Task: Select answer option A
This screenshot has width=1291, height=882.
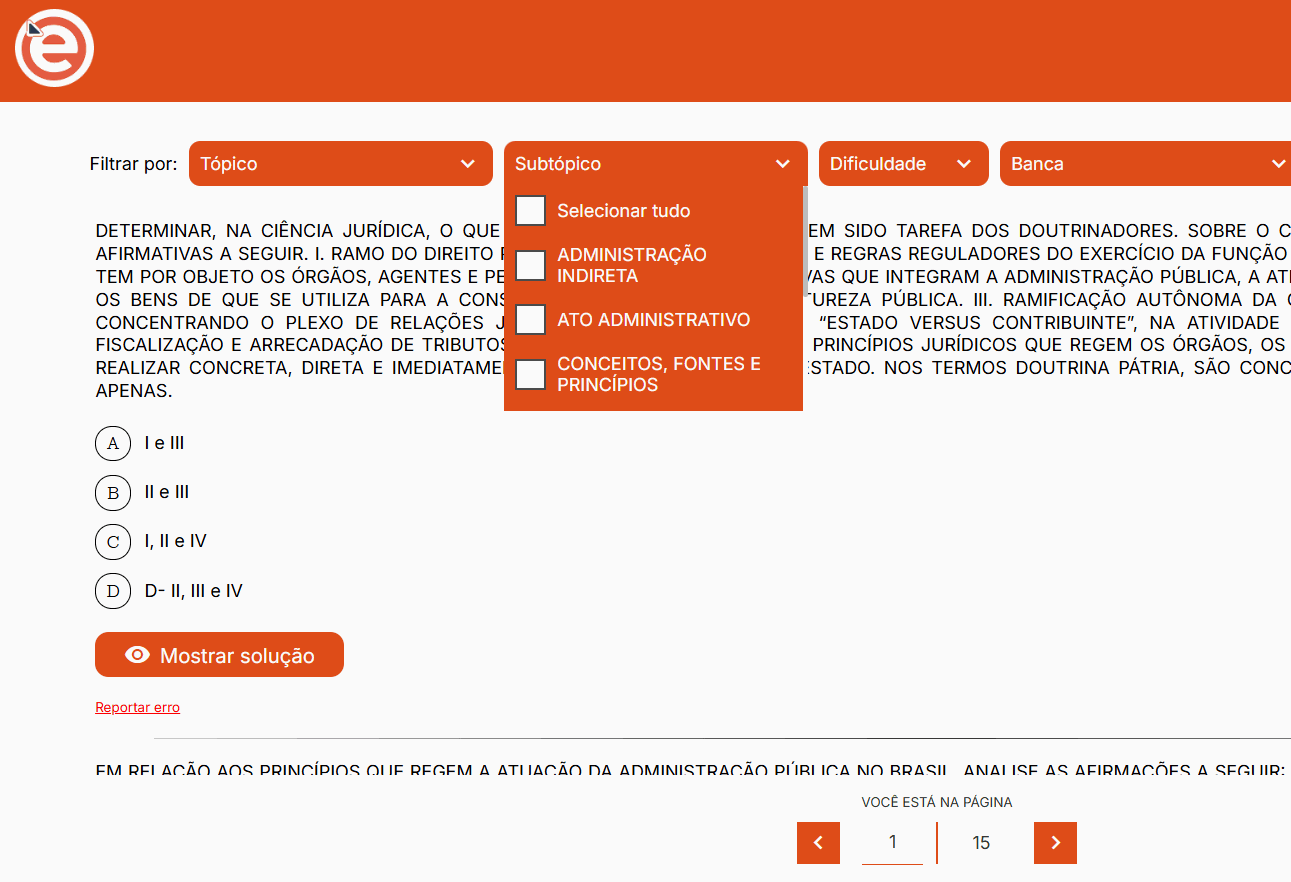Action: (113, 443)
